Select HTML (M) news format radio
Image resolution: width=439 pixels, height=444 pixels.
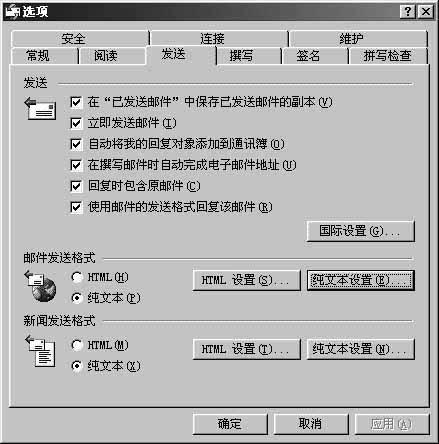(77, 345)
